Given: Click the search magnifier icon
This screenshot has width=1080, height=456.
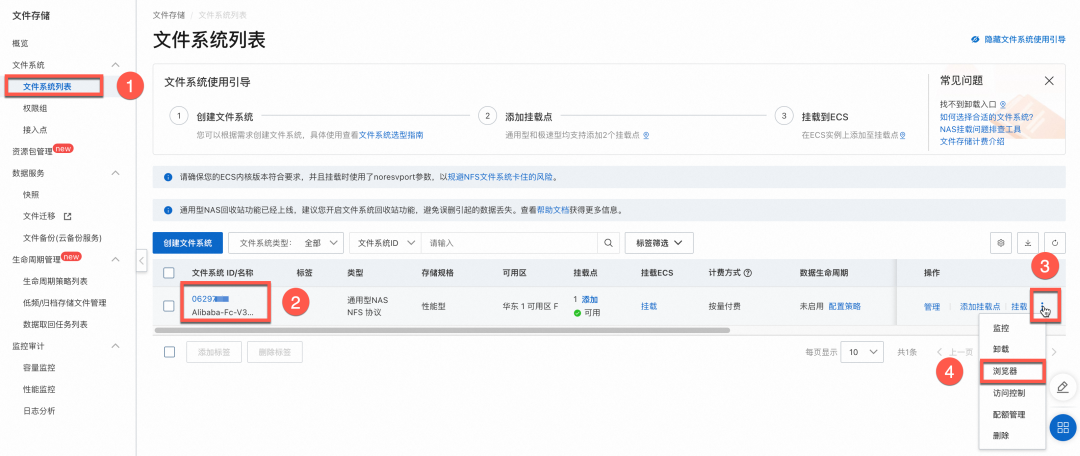Looking at the screenshot, I should pos(608,242).
